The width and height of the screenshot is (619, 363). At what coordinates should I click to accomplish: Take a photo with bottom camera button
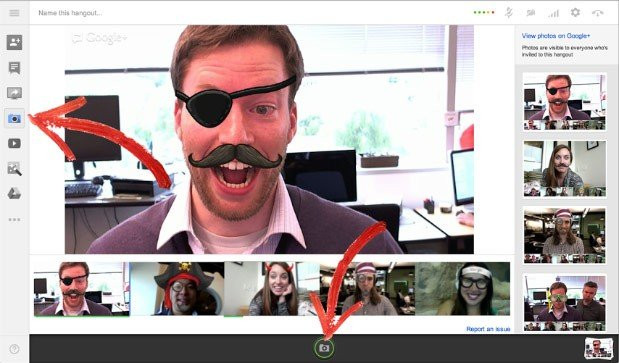[x=324, y=348]
